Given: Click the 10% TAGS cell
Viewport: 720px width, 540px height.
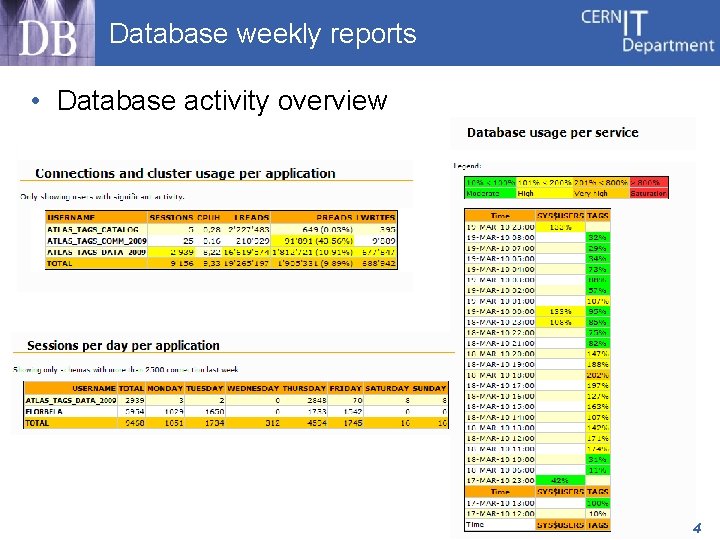Looking at the screenshot, I should pos(598,514).
